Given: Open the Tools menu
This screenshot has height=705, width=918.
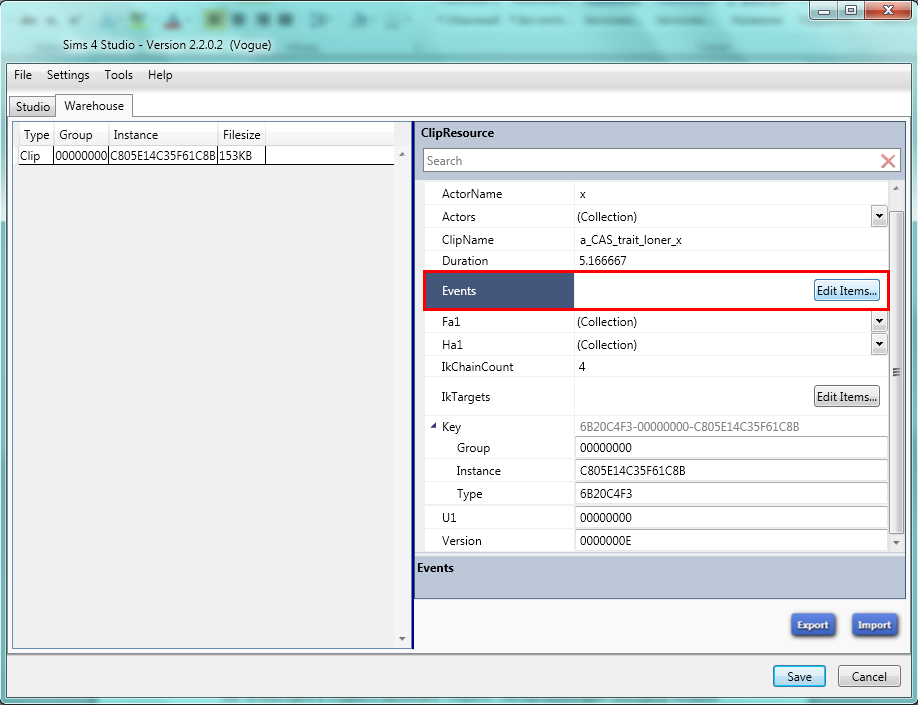Looking at the screenshot, I should [x=118, y=75].
